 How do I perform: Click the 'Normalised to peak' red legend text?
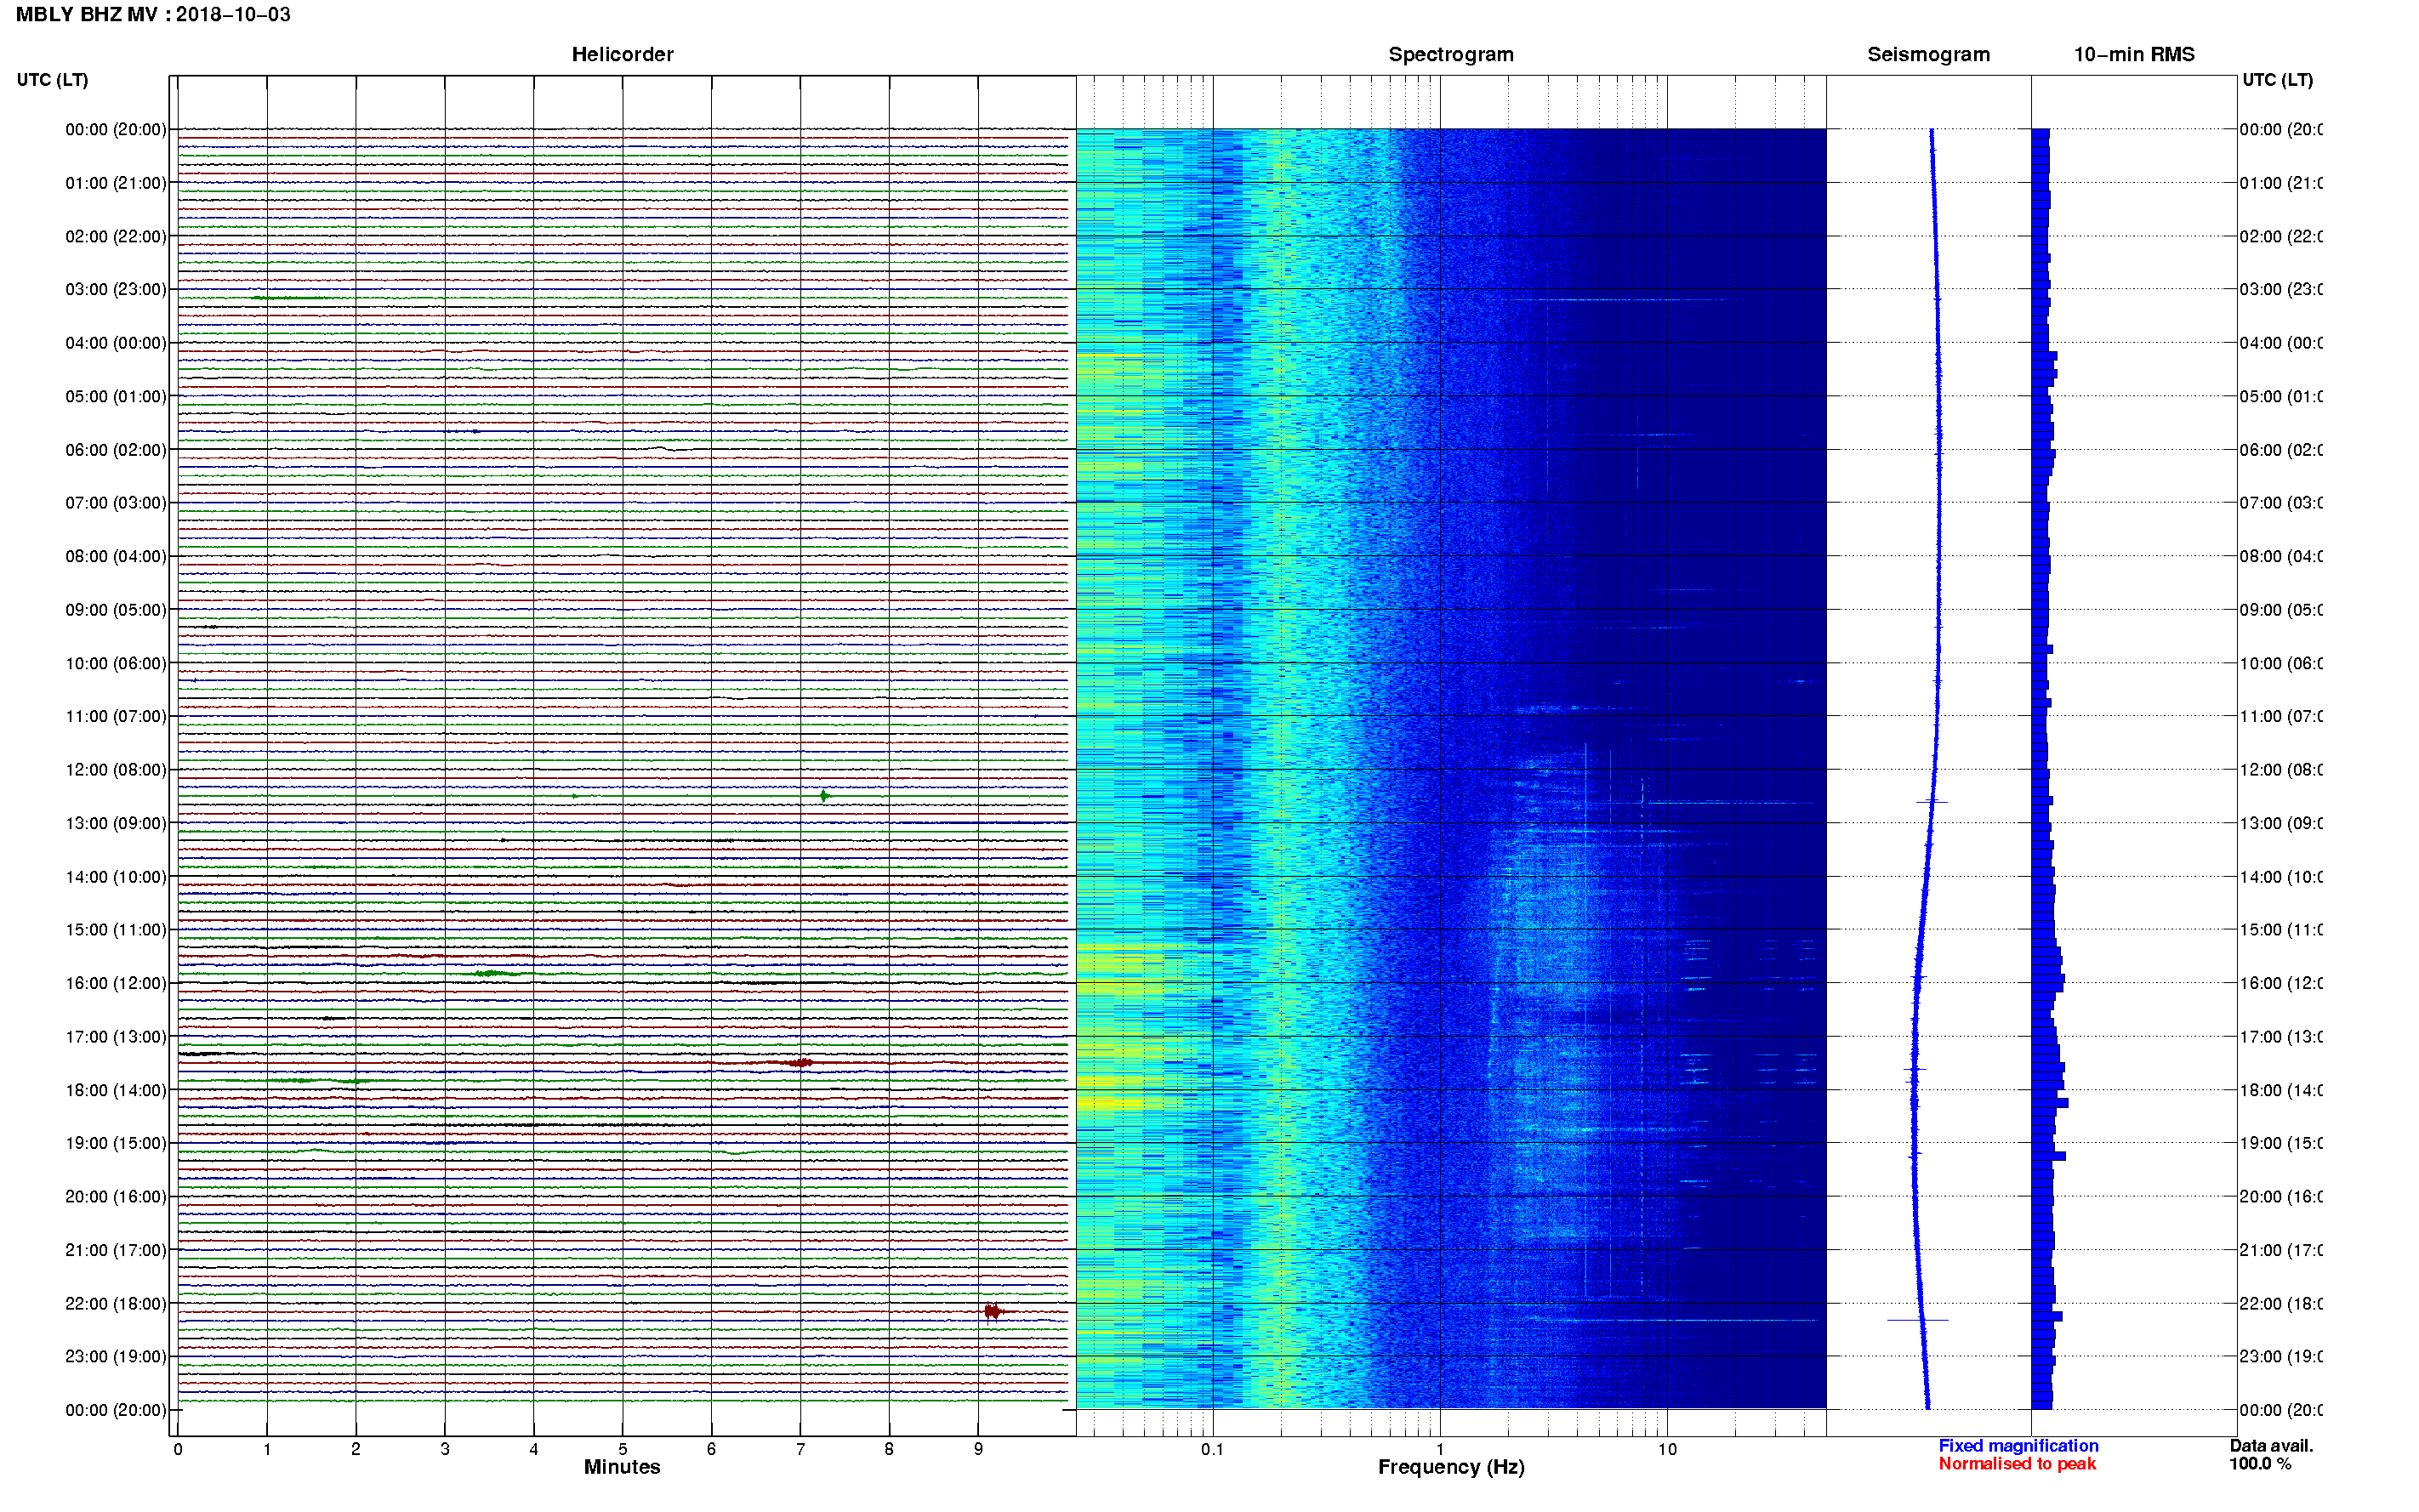(2017, 1464)
